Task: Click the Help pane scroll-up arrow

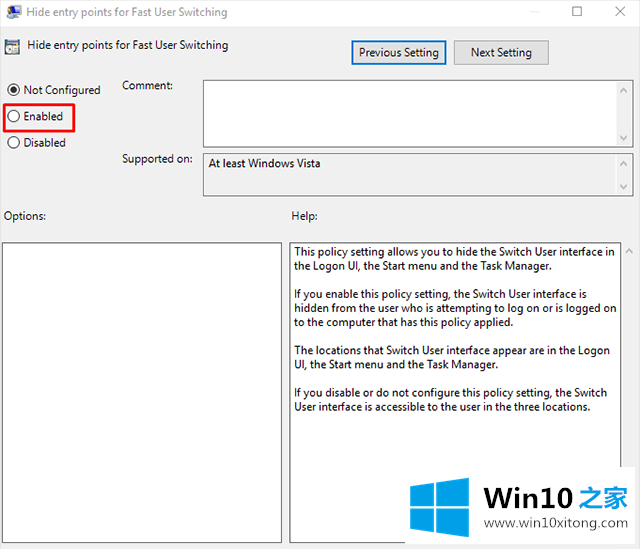Action: (x=629, y=251)
